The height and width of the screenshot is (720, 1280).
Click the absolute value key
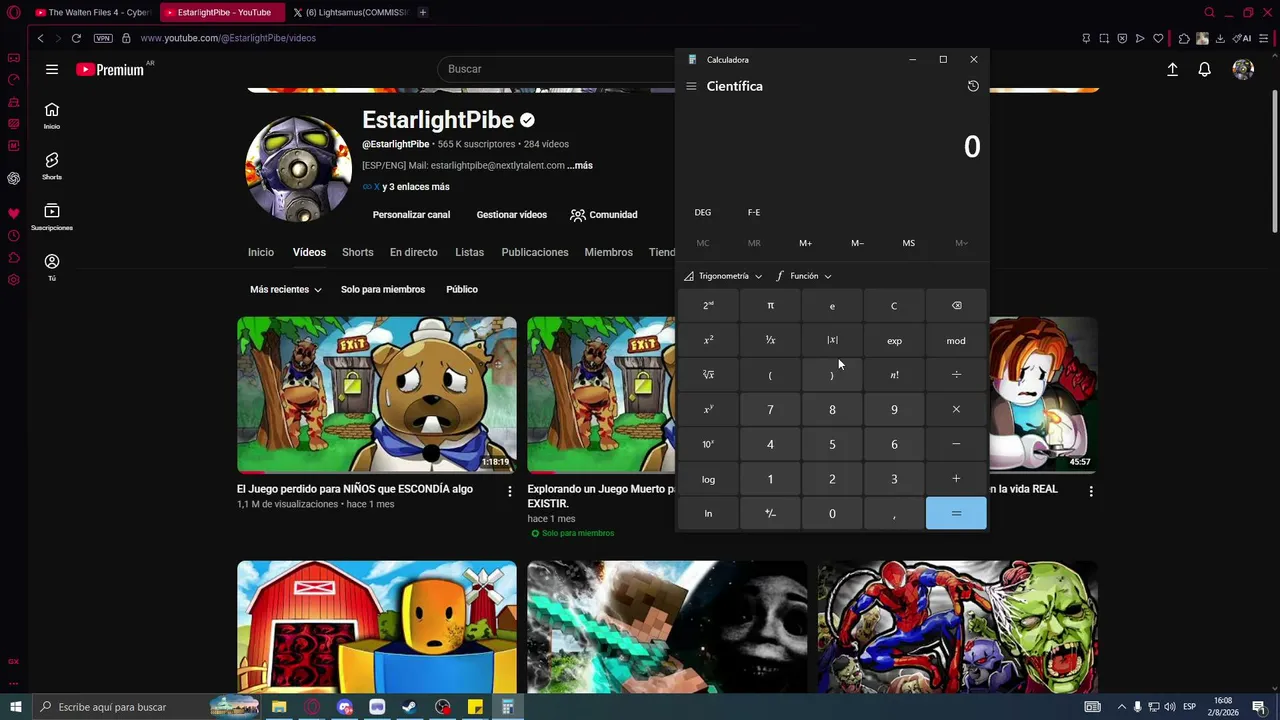tap(832, 340)
